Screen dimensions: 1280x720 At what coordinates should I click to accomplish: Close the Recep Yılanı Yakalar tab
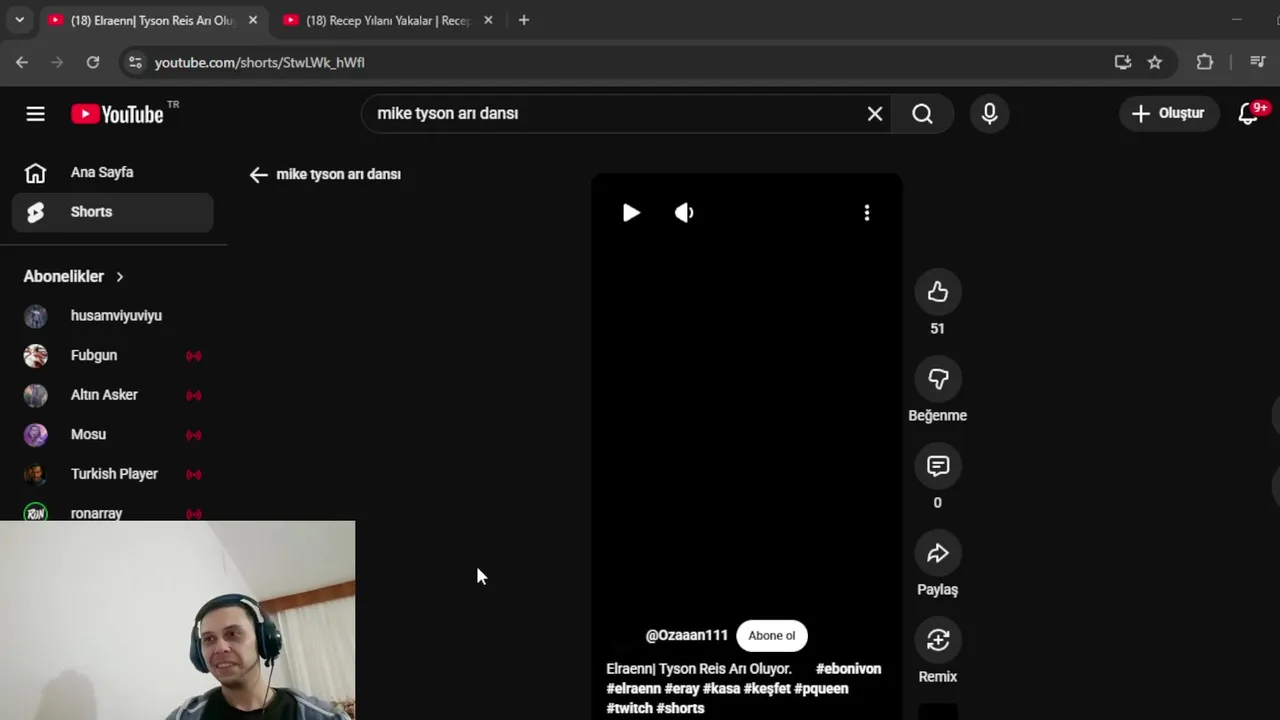(x=488, y=20)
